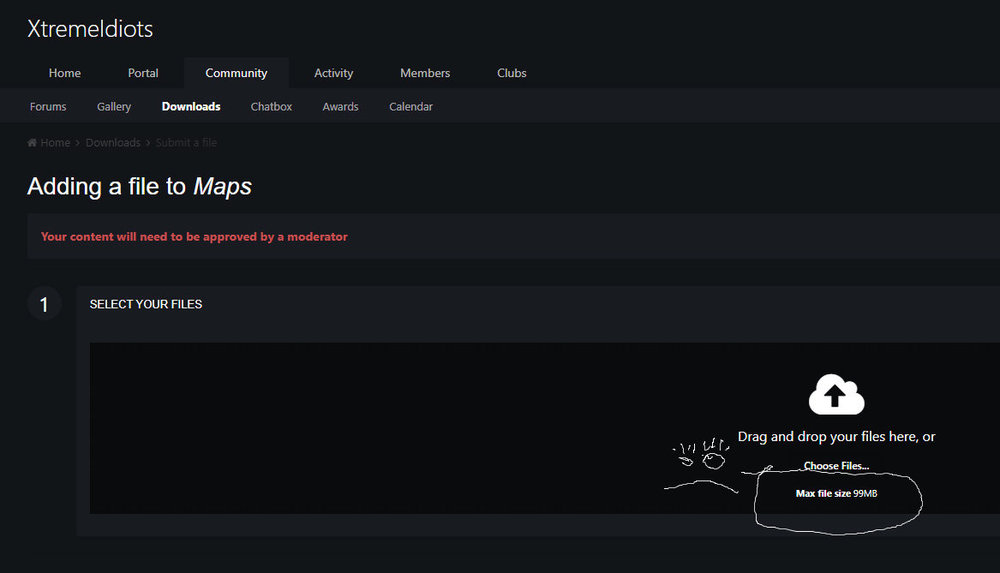
Task: Select Gallery in the sub-navigation
Action: point(114,107)
